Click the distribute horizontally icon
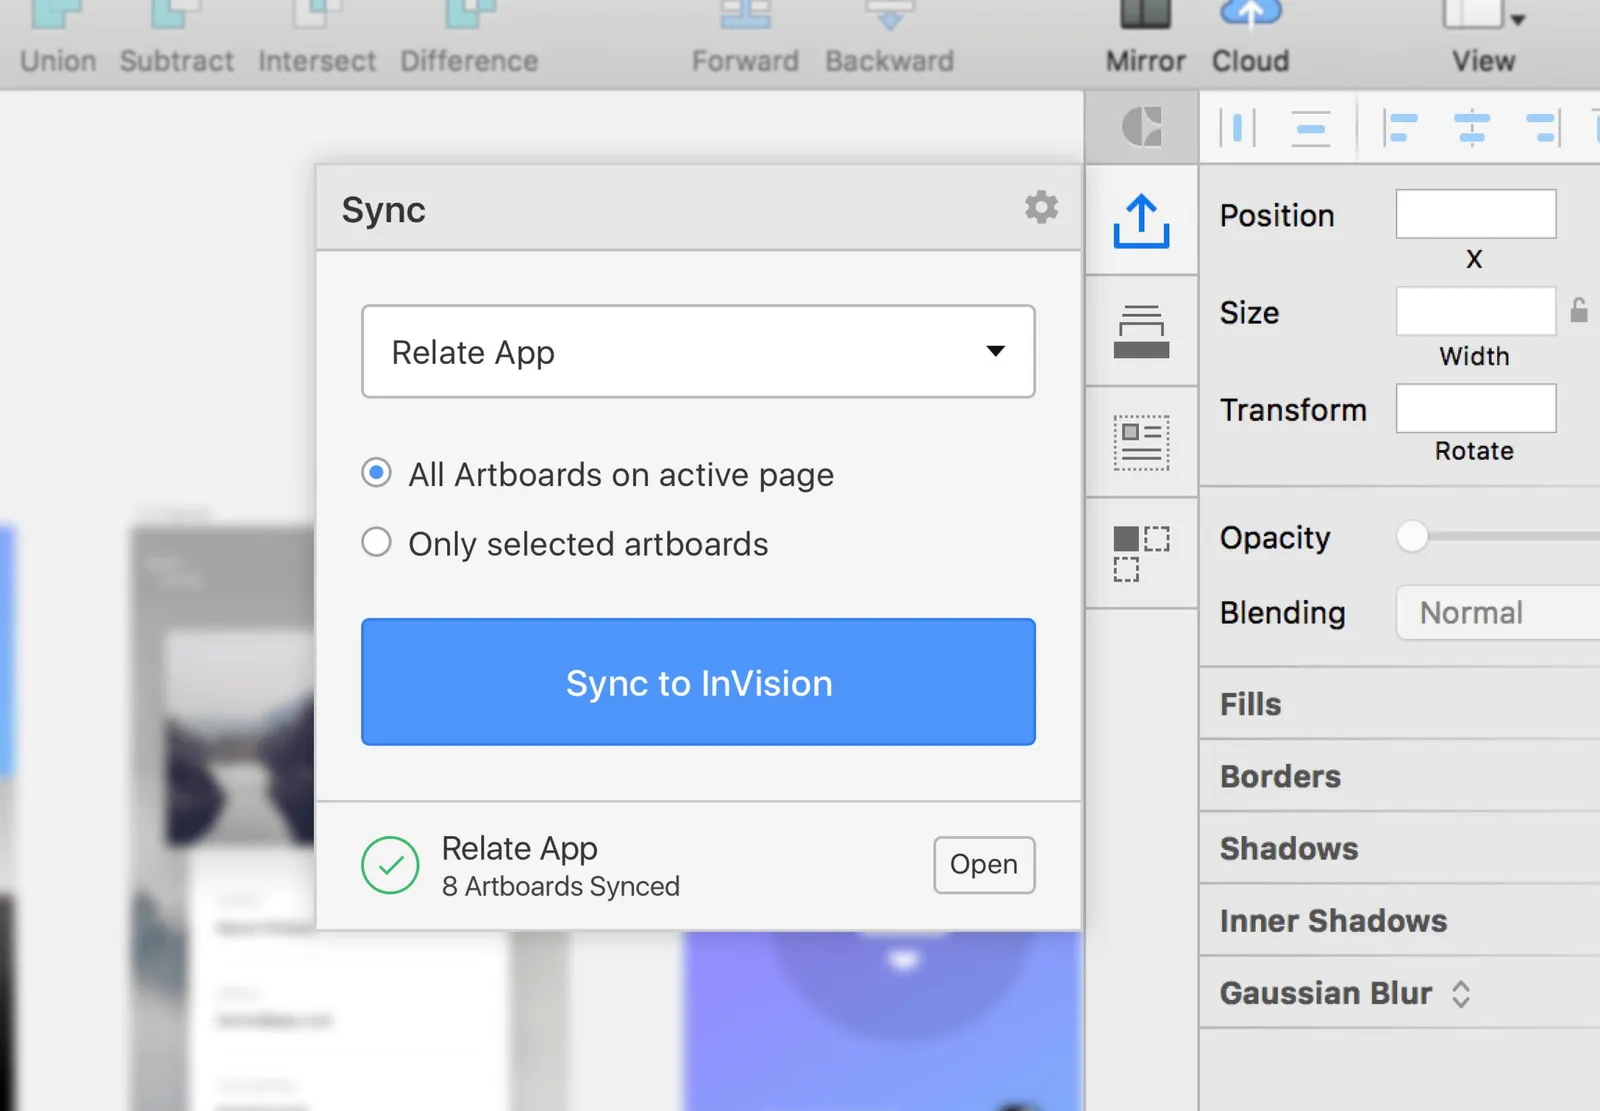 pyautogui.click(x=1237, y=128)
